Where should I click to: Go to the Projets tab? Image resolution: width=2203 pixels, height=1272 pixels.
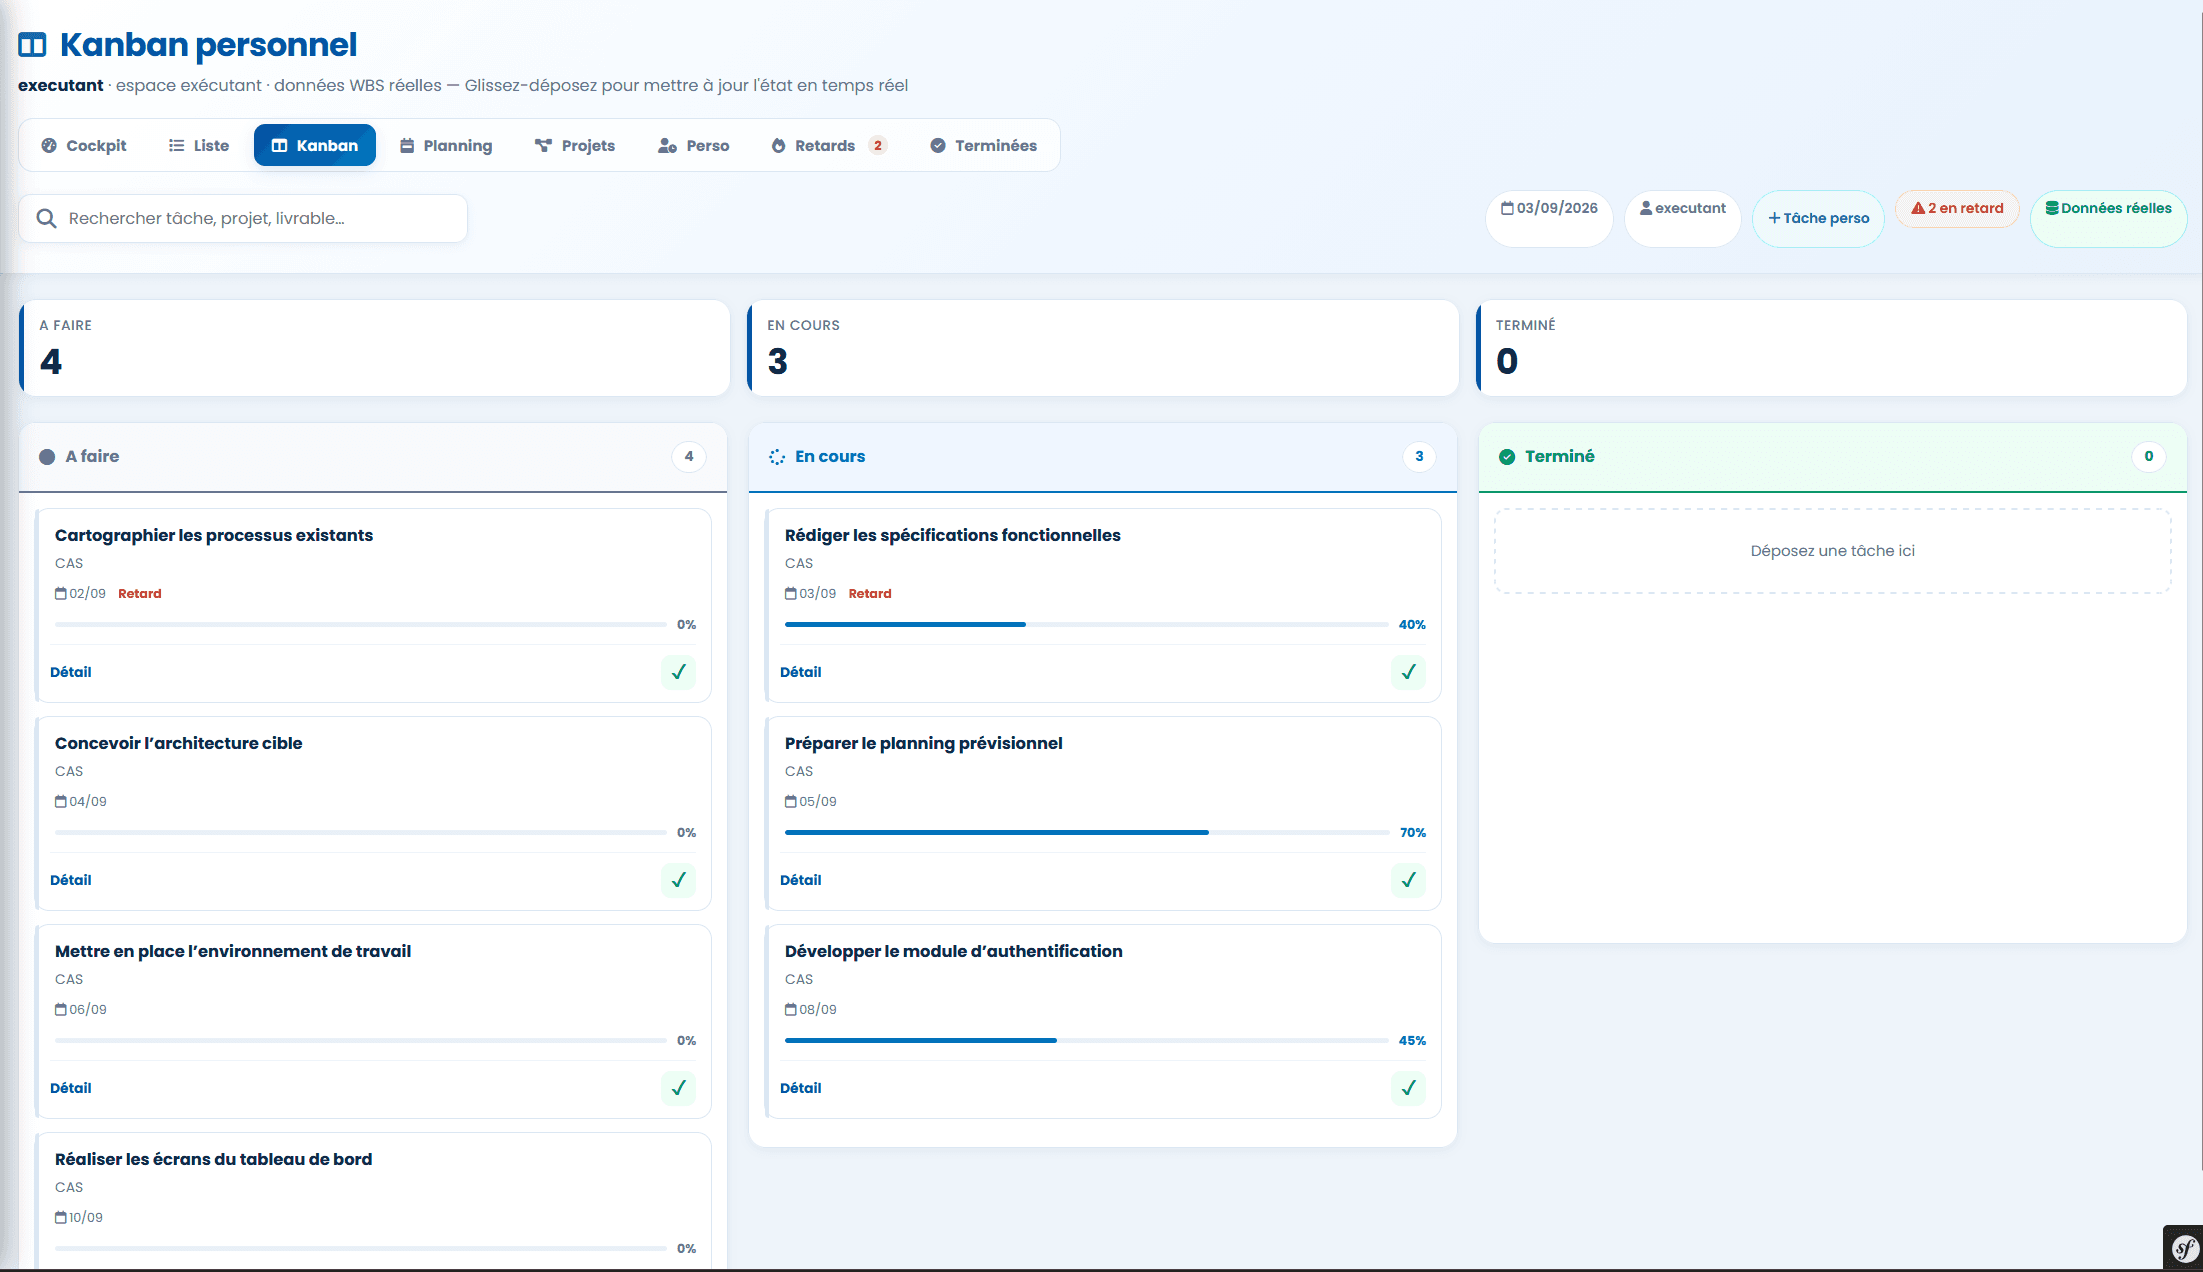[x=575, y=145]
